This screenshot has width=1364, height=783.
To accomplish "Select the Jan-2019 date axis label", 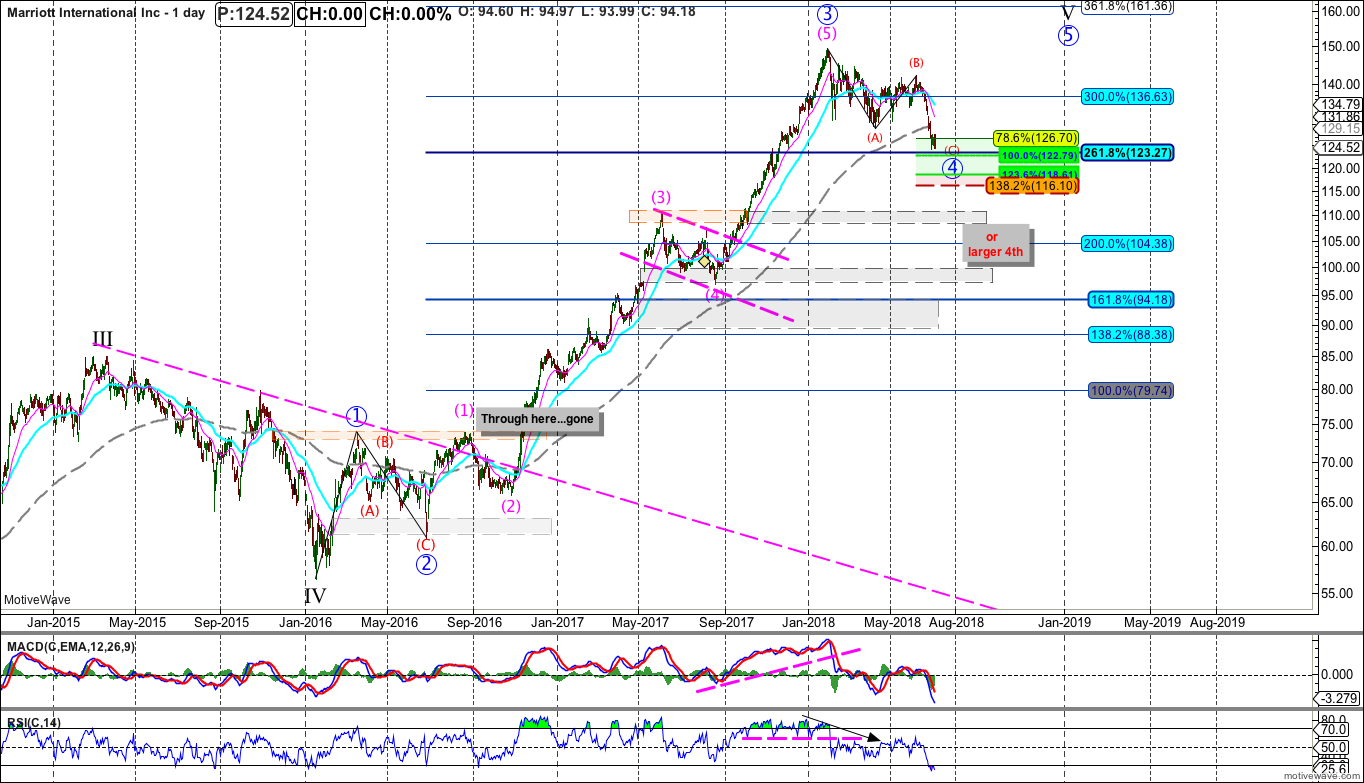I will click(1063, 621).
